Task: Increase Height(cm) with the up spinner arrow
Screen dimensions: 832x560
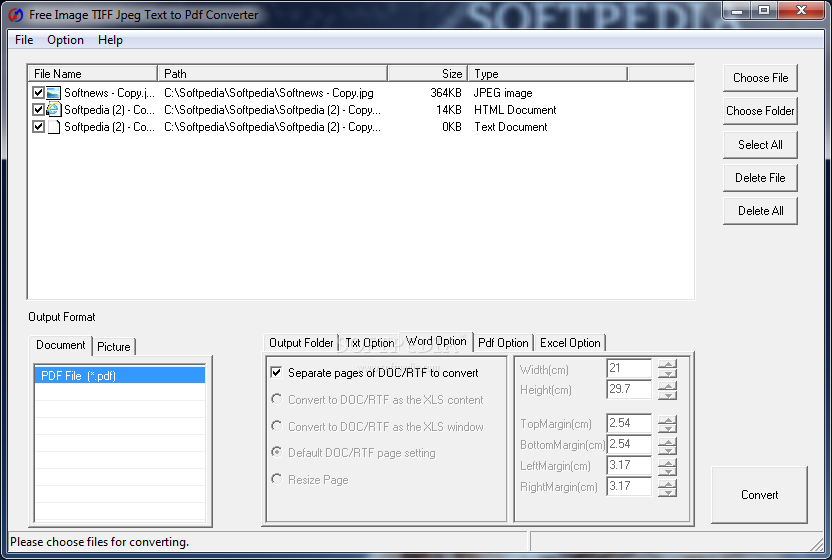Action: pyautogui.click(x=667, y=386)
